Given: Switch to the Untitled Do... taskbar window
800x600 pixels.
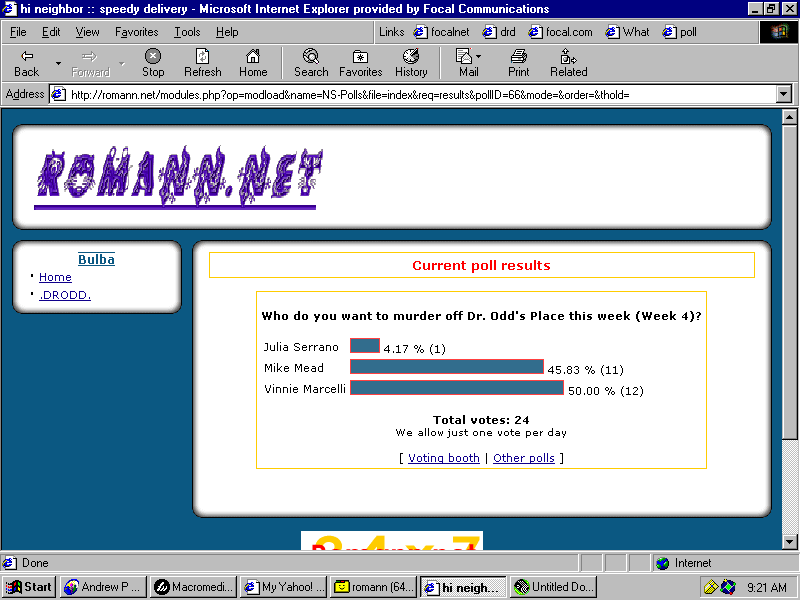Looking at the screenshot, I should [x=554, y=587].
